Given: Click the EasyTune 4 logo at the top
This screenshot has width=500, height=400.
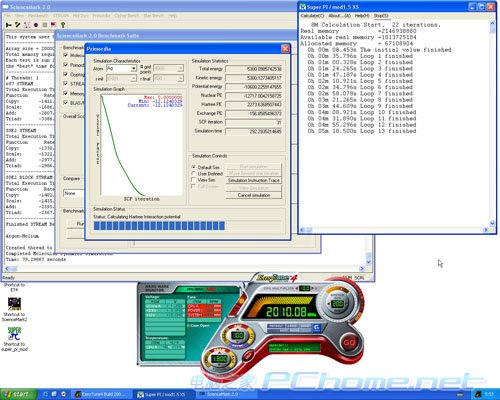Looking at the screenshot, I should coord(277,277).
